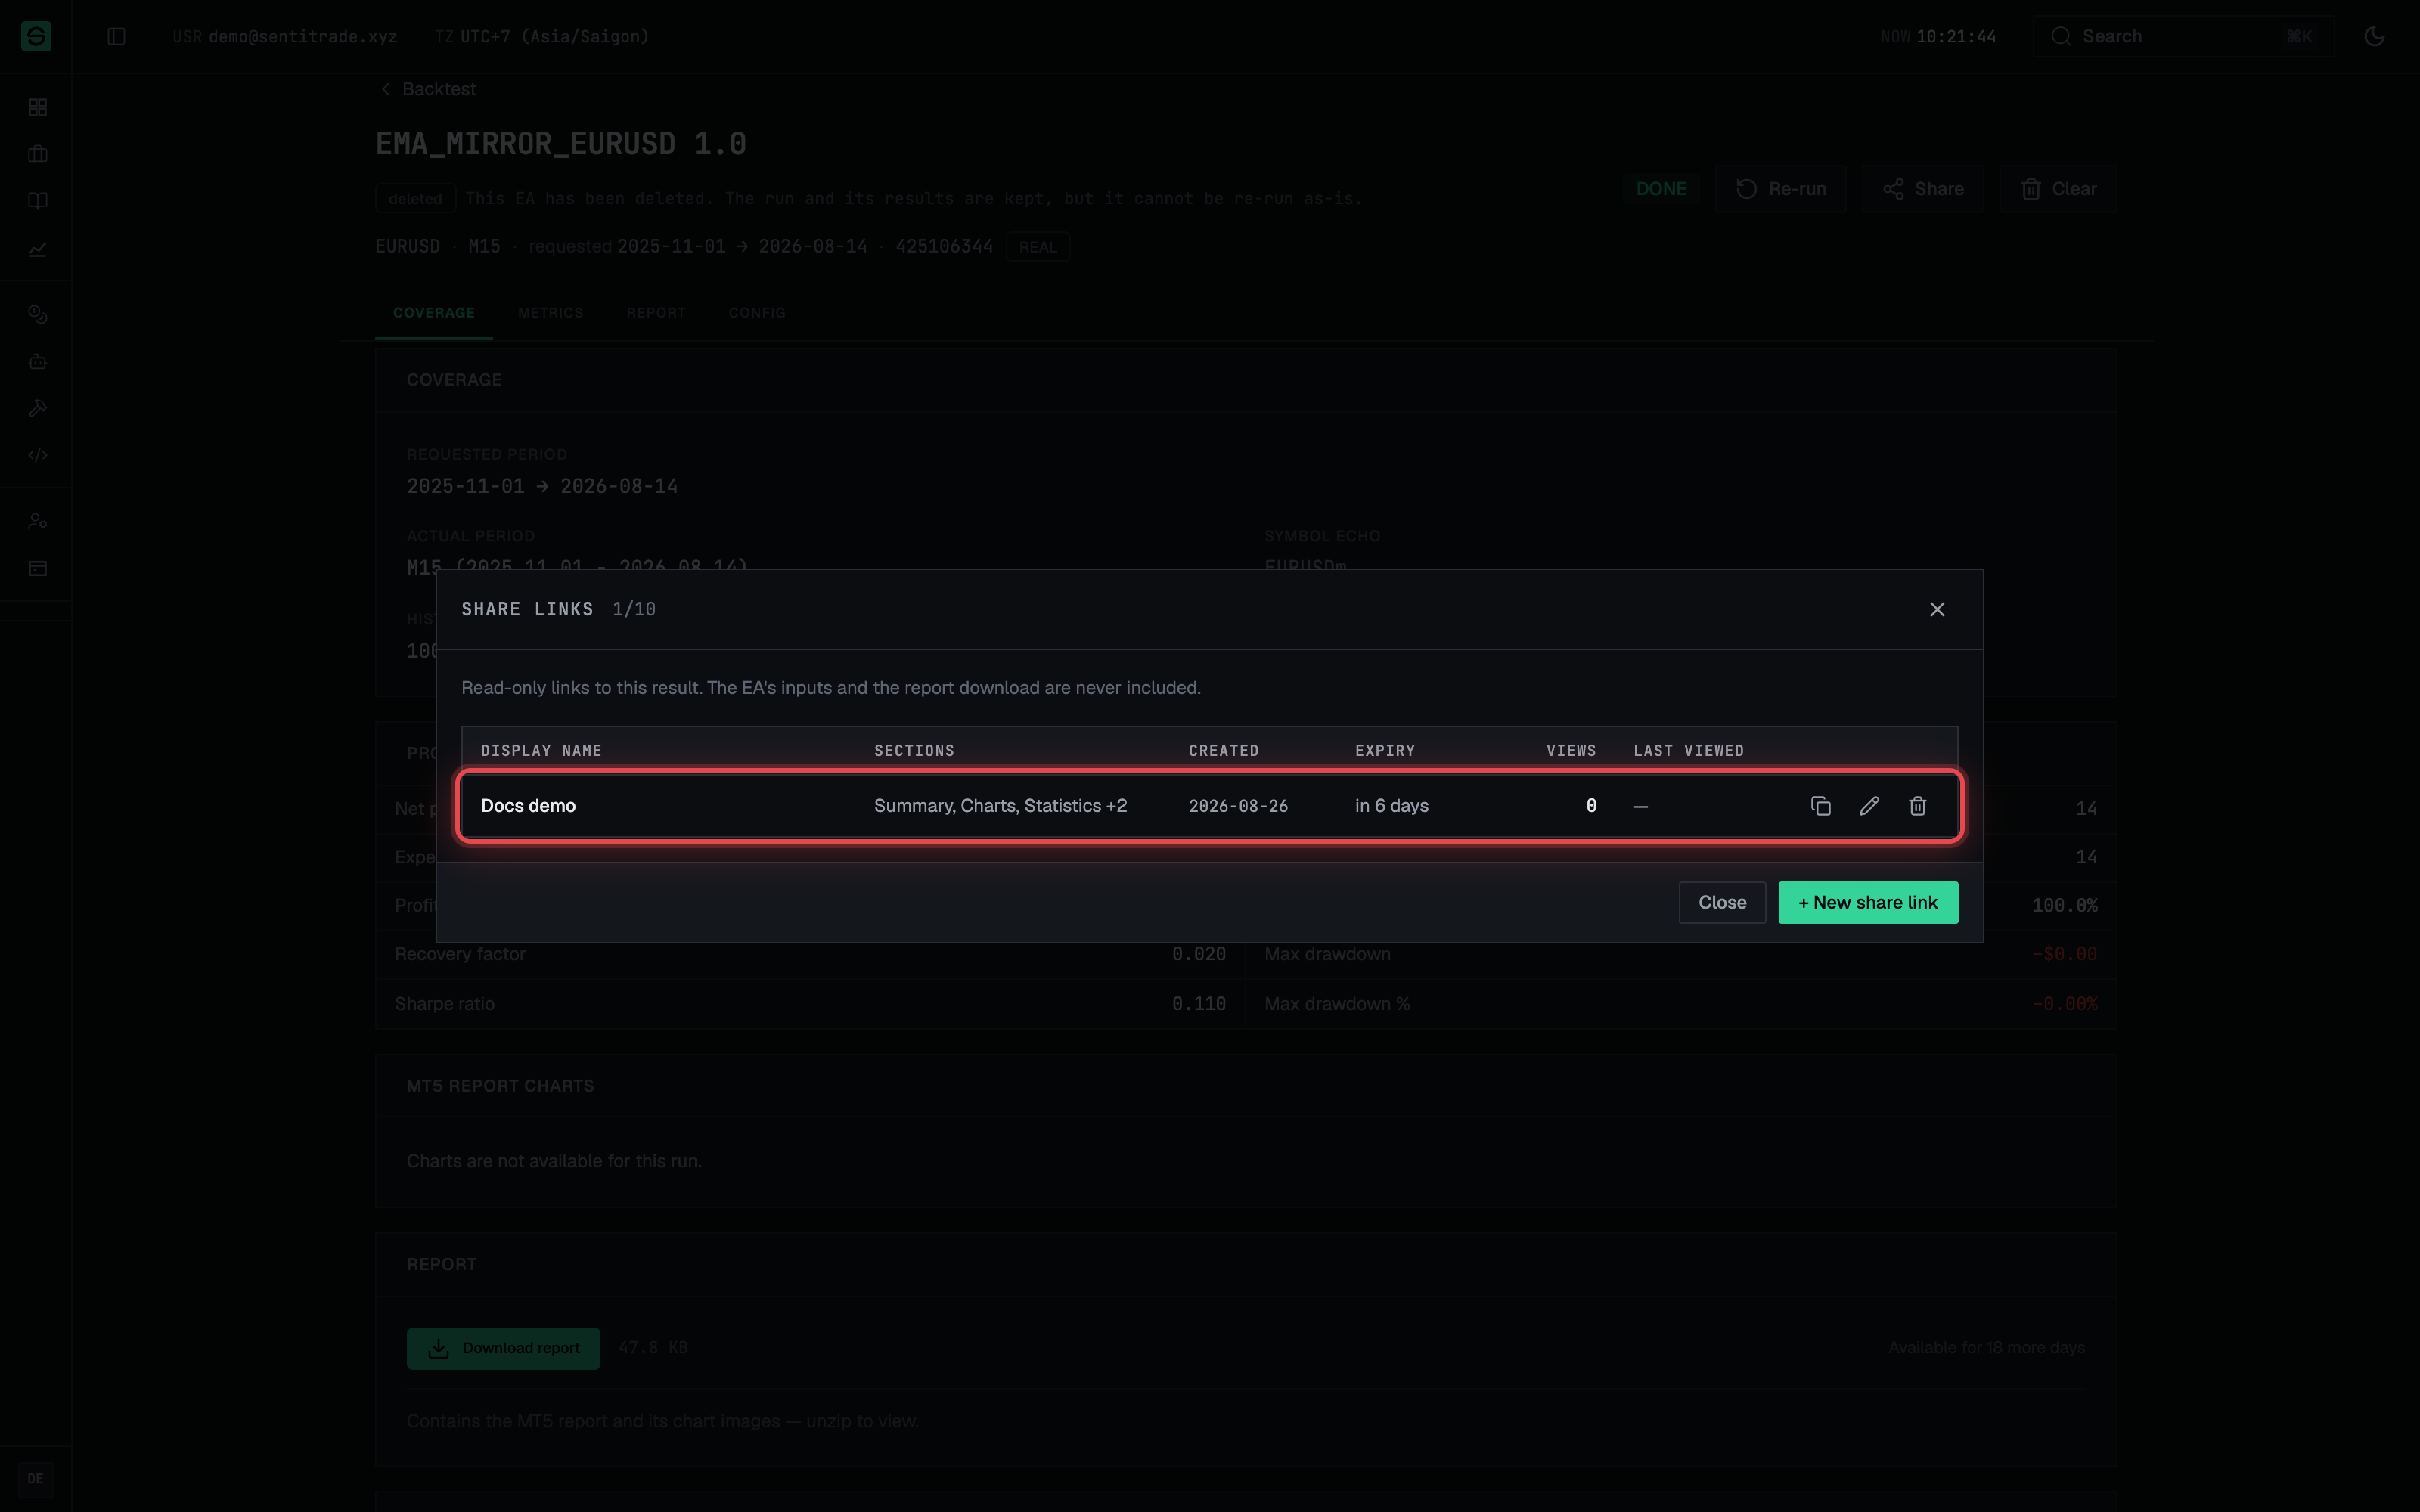
Task: Open the credit card icon in sidebar
Action: [37, 568]
